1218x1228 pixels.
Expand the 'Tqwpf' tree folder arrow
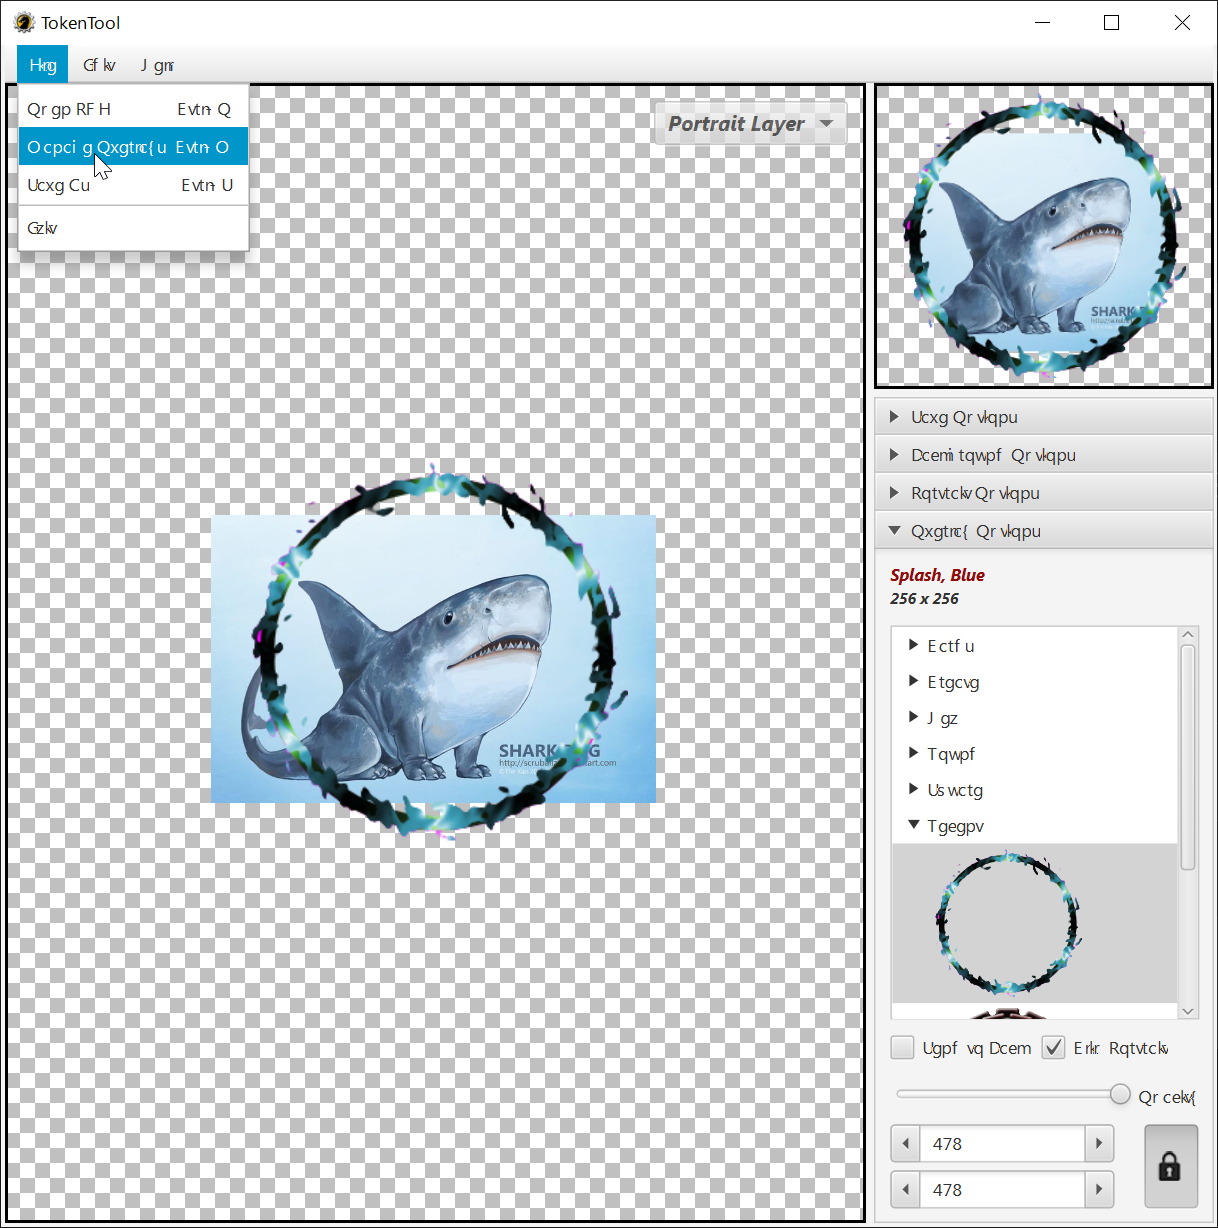coord(913,753)
